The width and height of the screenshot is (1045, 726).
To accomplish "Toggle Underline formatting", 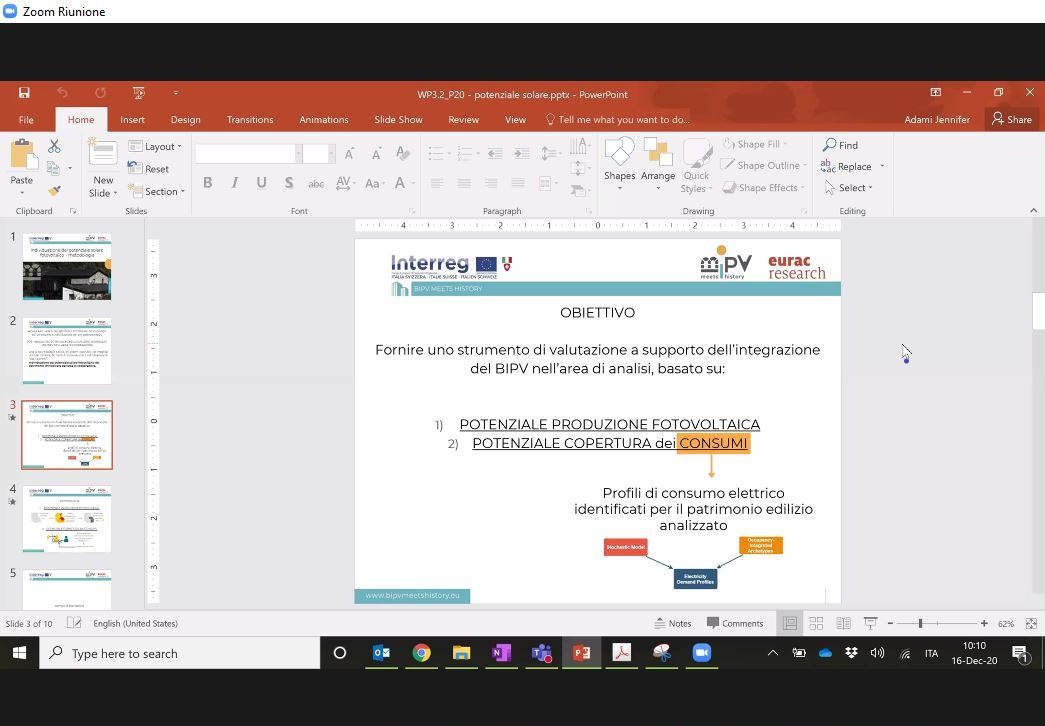I will [261, 183].
